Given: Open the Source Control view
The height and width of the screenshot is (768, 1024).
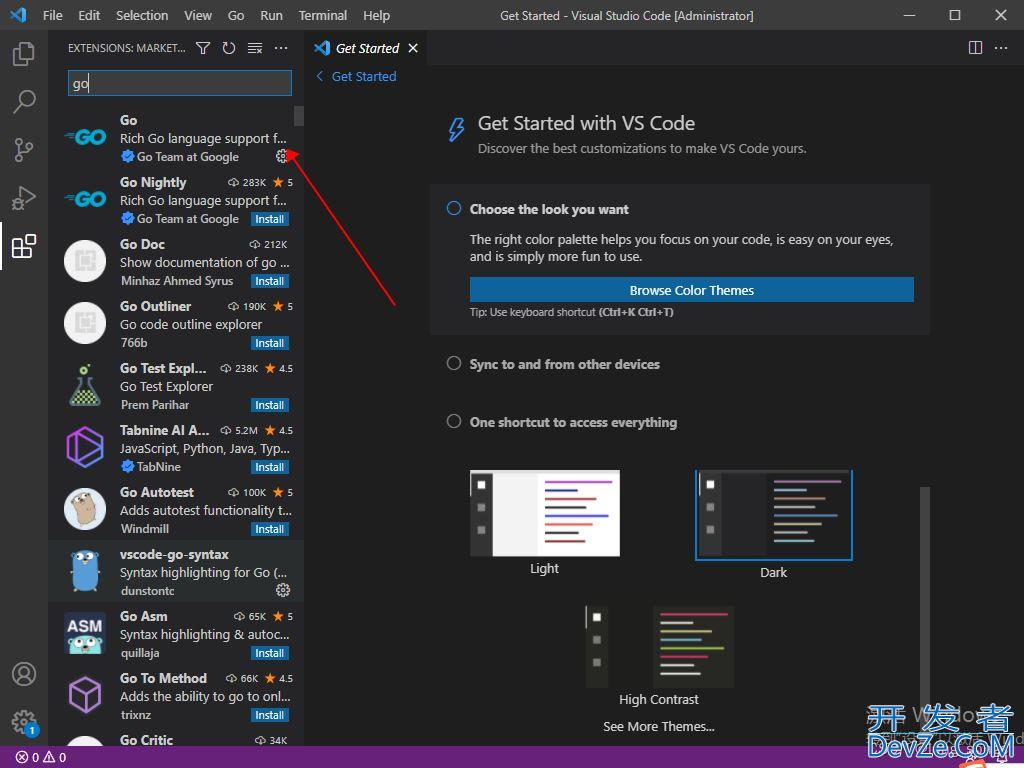Looking at the screenshot, I should point(24,150).
